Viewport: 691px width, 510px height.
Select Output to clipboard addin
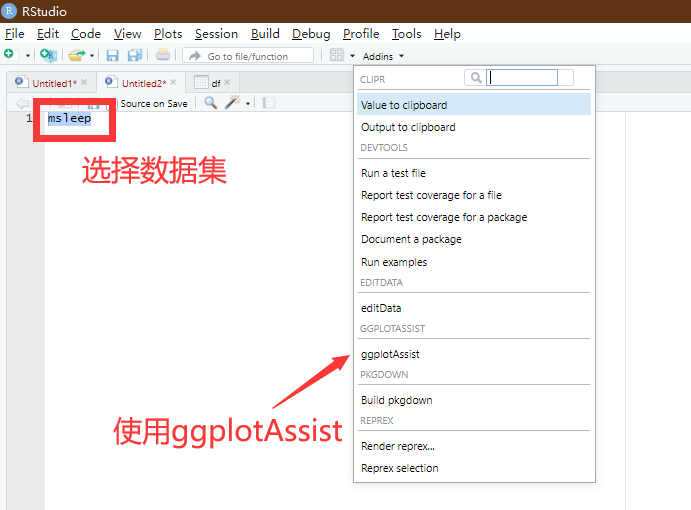tap(474, 127)
